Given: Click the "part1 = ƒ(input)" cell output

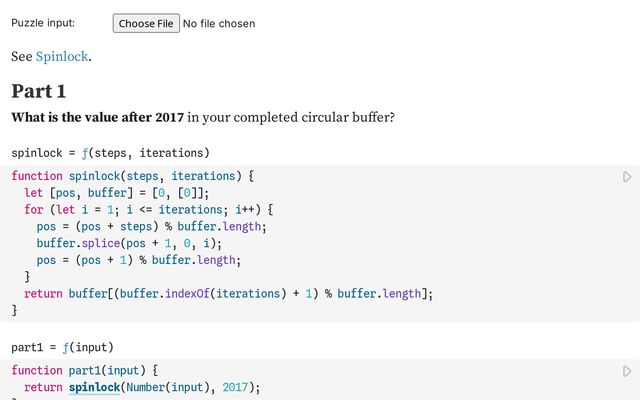Looking at the screenshot, I should point(62,347).
